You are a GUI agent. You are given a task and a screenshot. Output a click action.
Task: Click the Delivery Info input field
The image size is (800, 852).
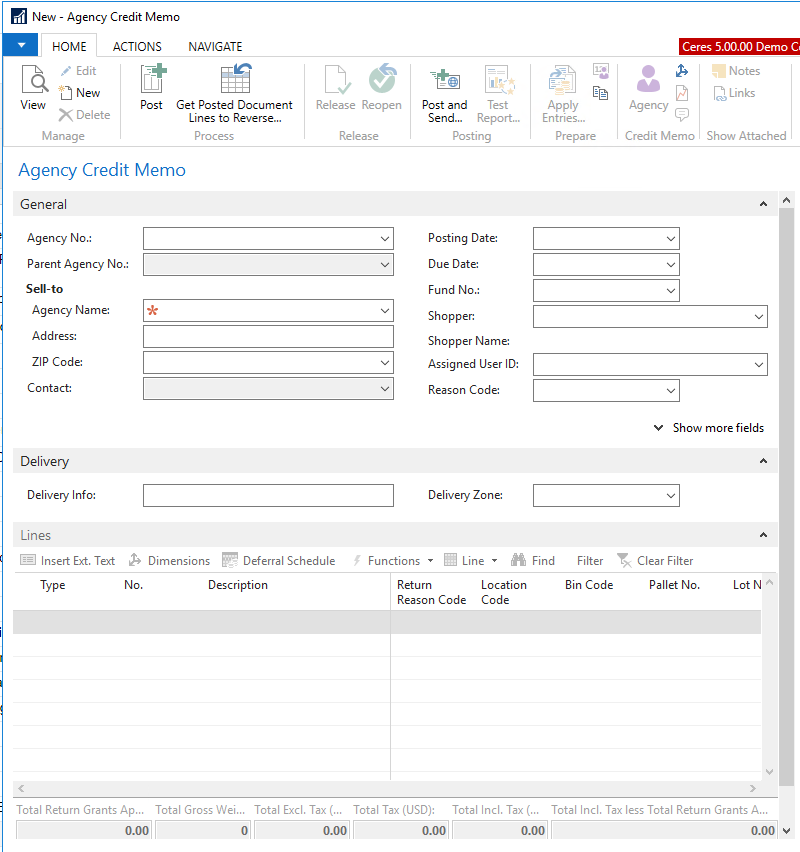click(x=268, y=496)
